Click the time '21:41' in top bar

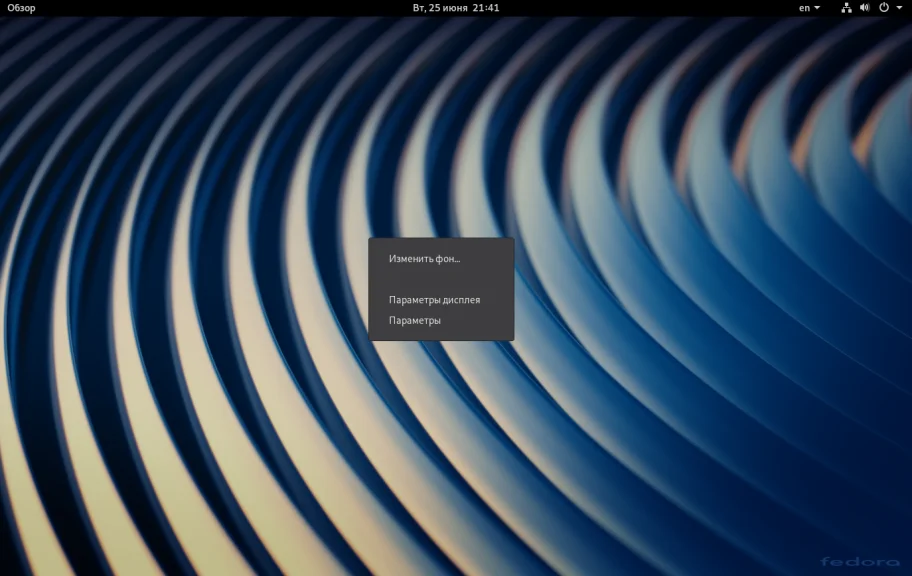486,8
